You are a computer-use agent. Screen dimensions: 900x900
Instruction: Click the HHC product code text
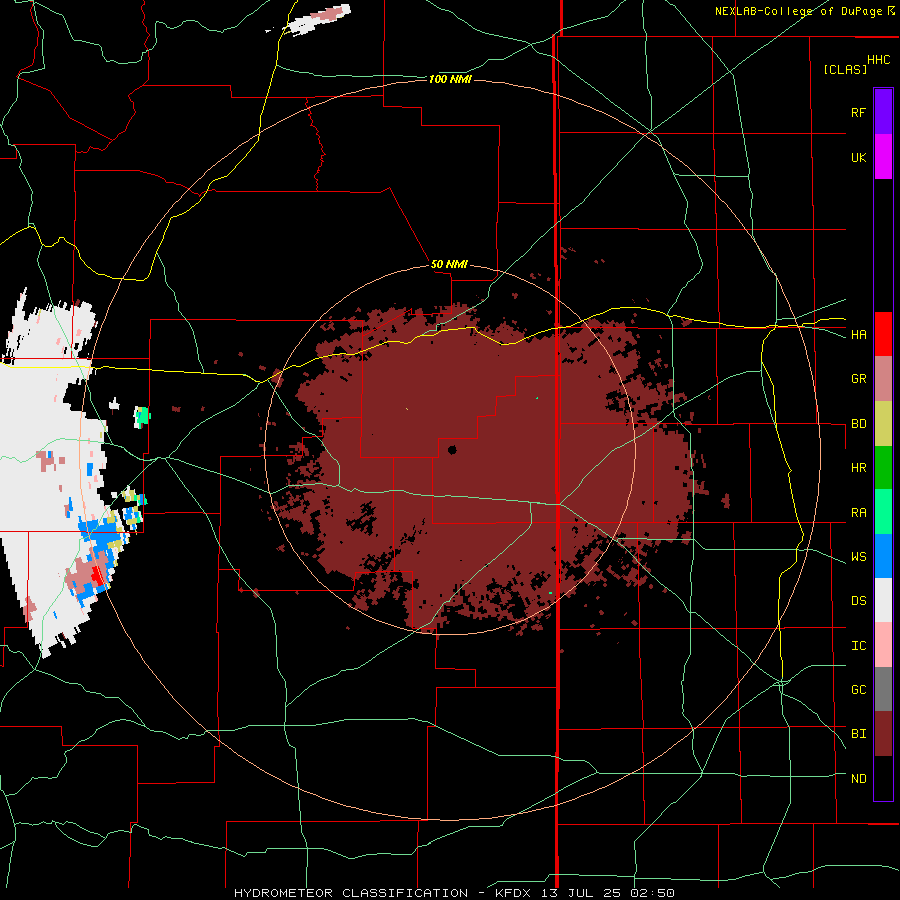pyautogui.click(x=878, y=60)
